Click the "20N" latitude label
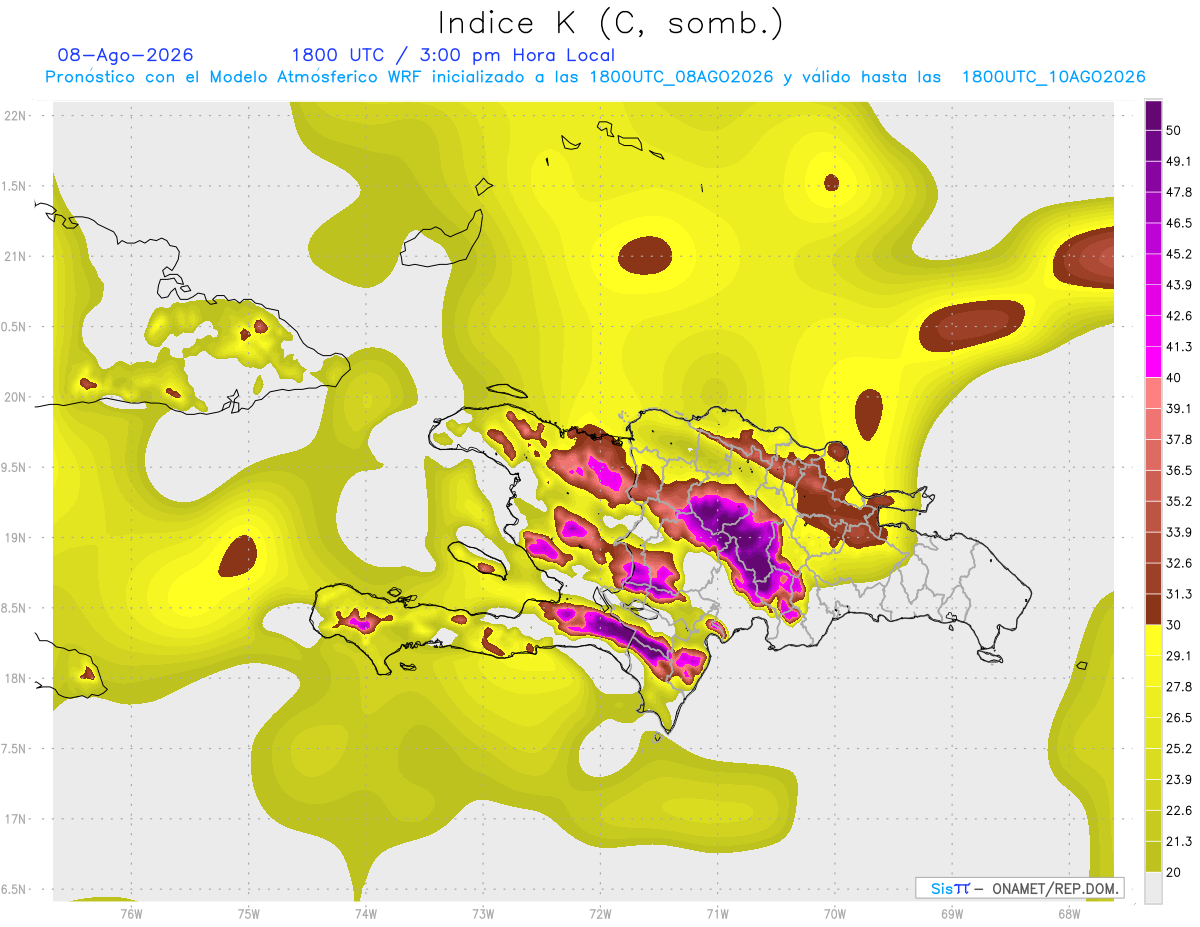This screenshot has height=927, width=1200. [x=15, y=397]
